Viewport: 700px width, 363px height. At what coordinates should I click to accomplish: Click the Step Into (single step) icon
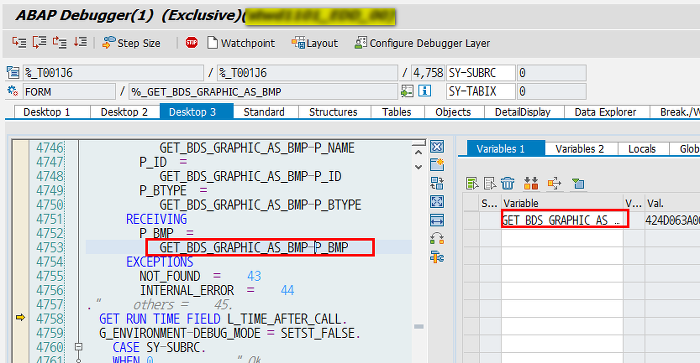19,42
